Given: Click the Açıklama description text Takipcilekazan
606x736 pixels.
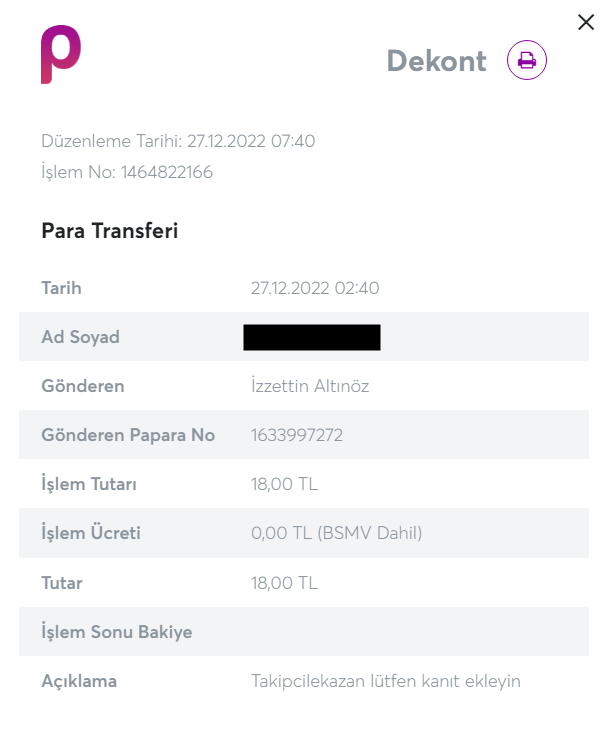Looking at the screenshot, I should click(x=386, y=681).
